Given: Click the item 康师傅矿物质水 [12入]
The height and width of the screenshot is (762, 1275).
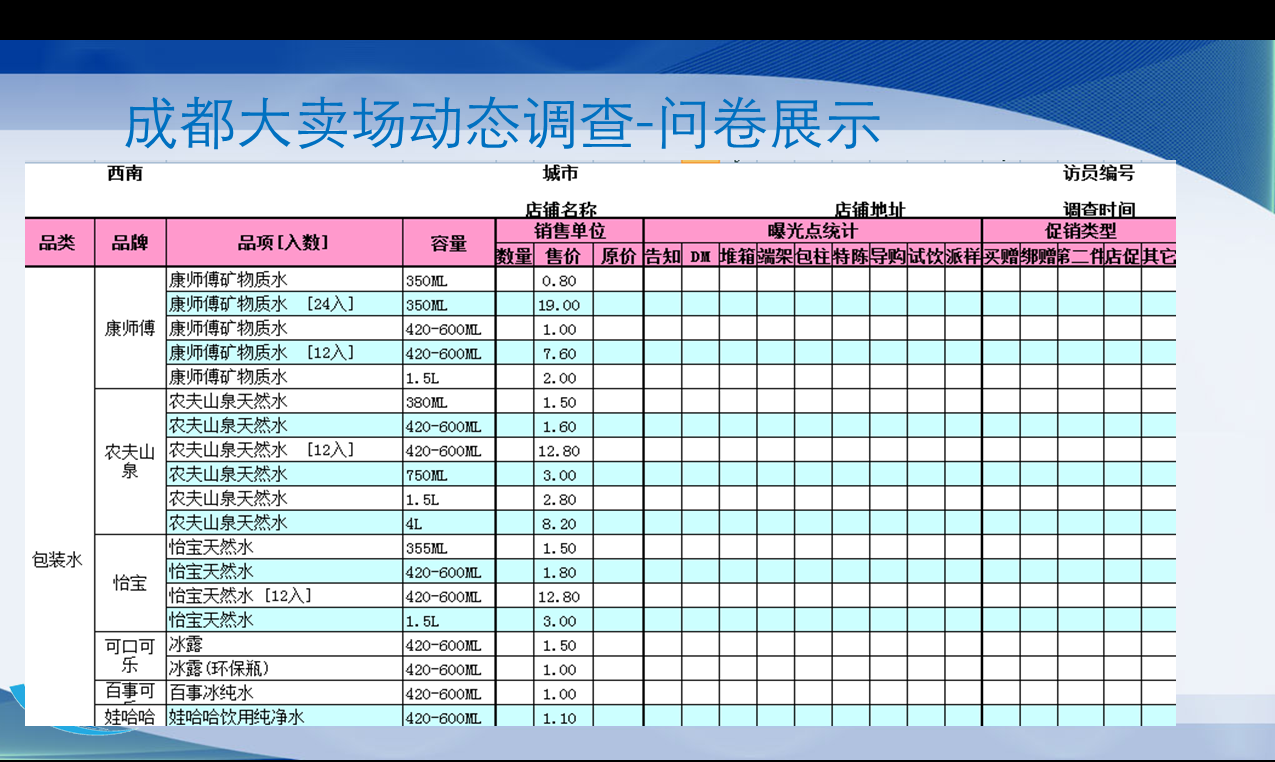Looking at the screenshot, I should click(x=284, y=352).
